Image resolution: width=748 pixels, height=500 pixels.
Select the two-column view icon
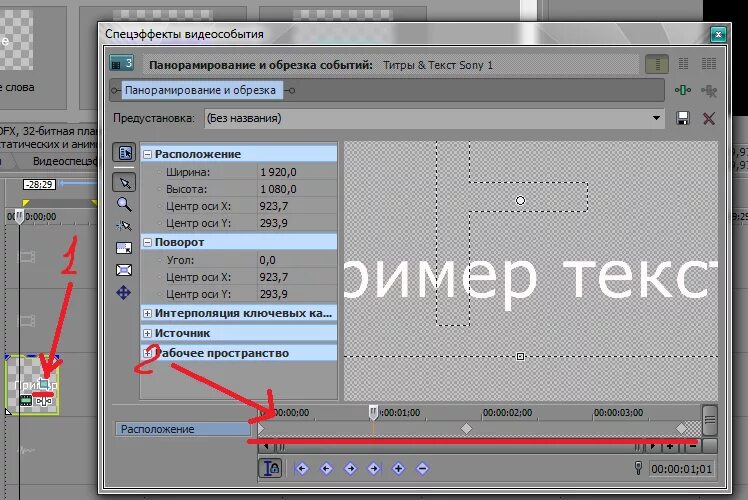click(x=683, y=64)
